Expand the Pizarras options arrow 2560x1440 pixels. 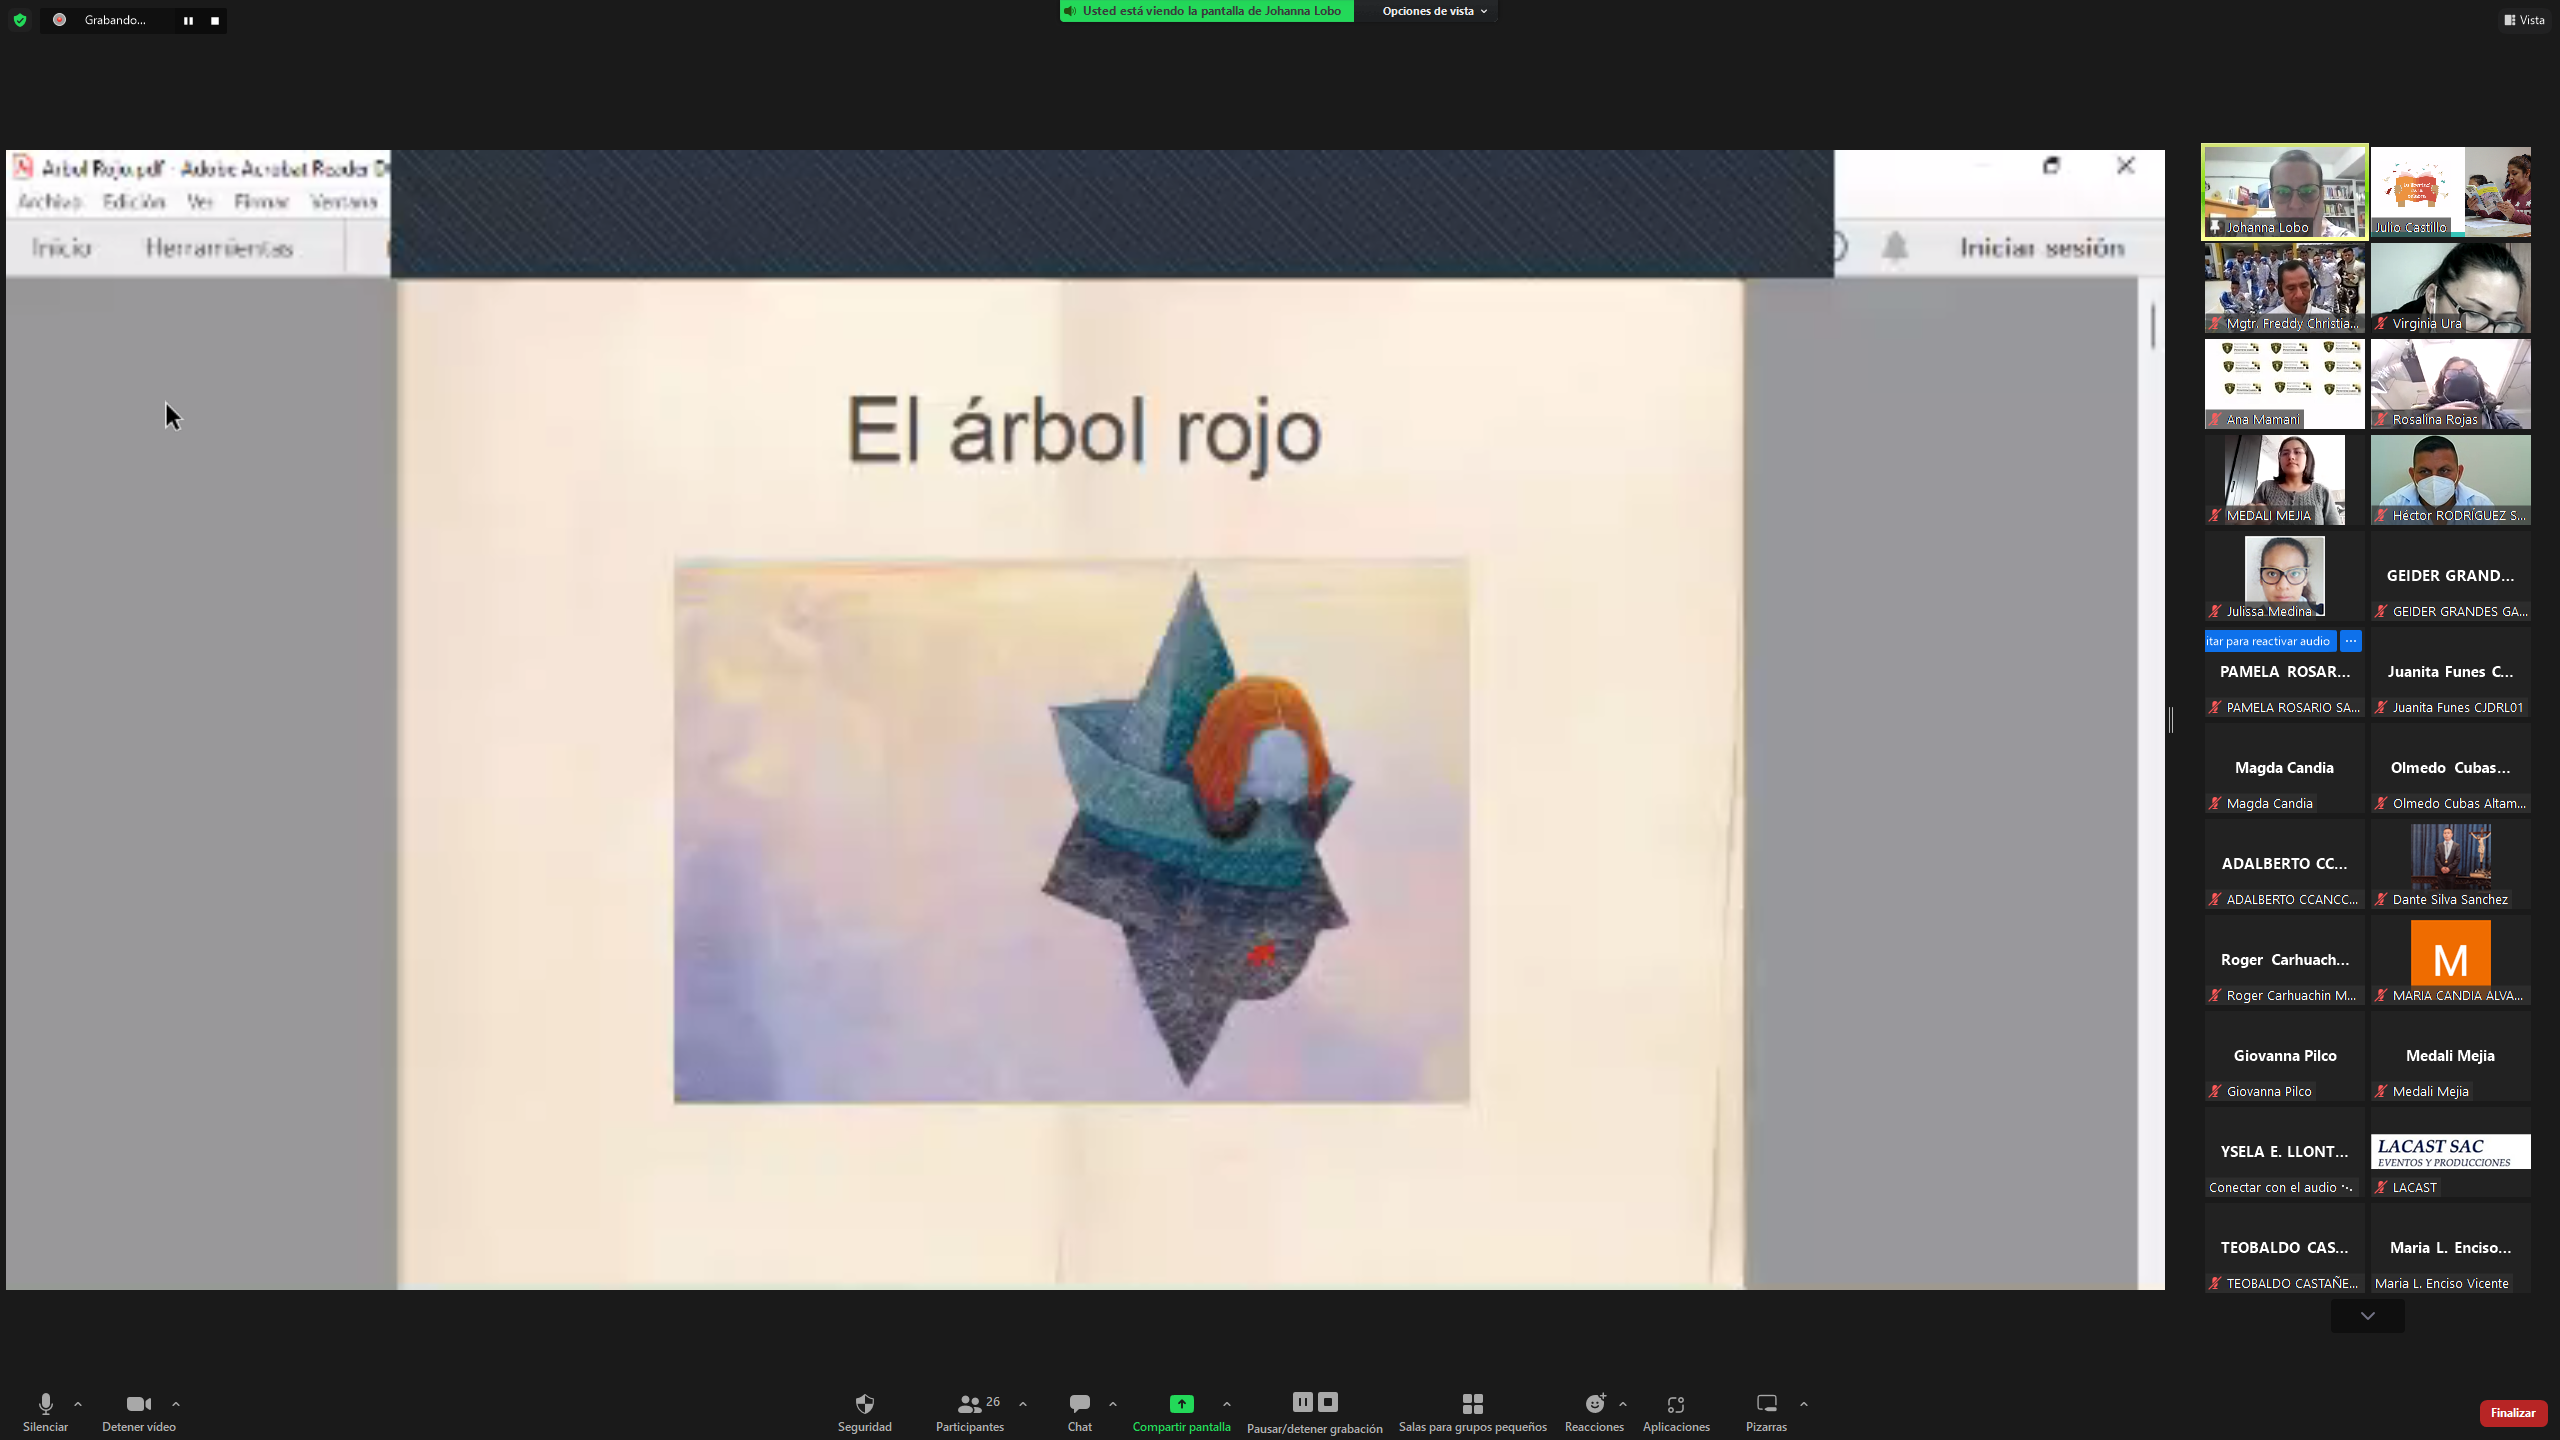tap(1804, 1404)
